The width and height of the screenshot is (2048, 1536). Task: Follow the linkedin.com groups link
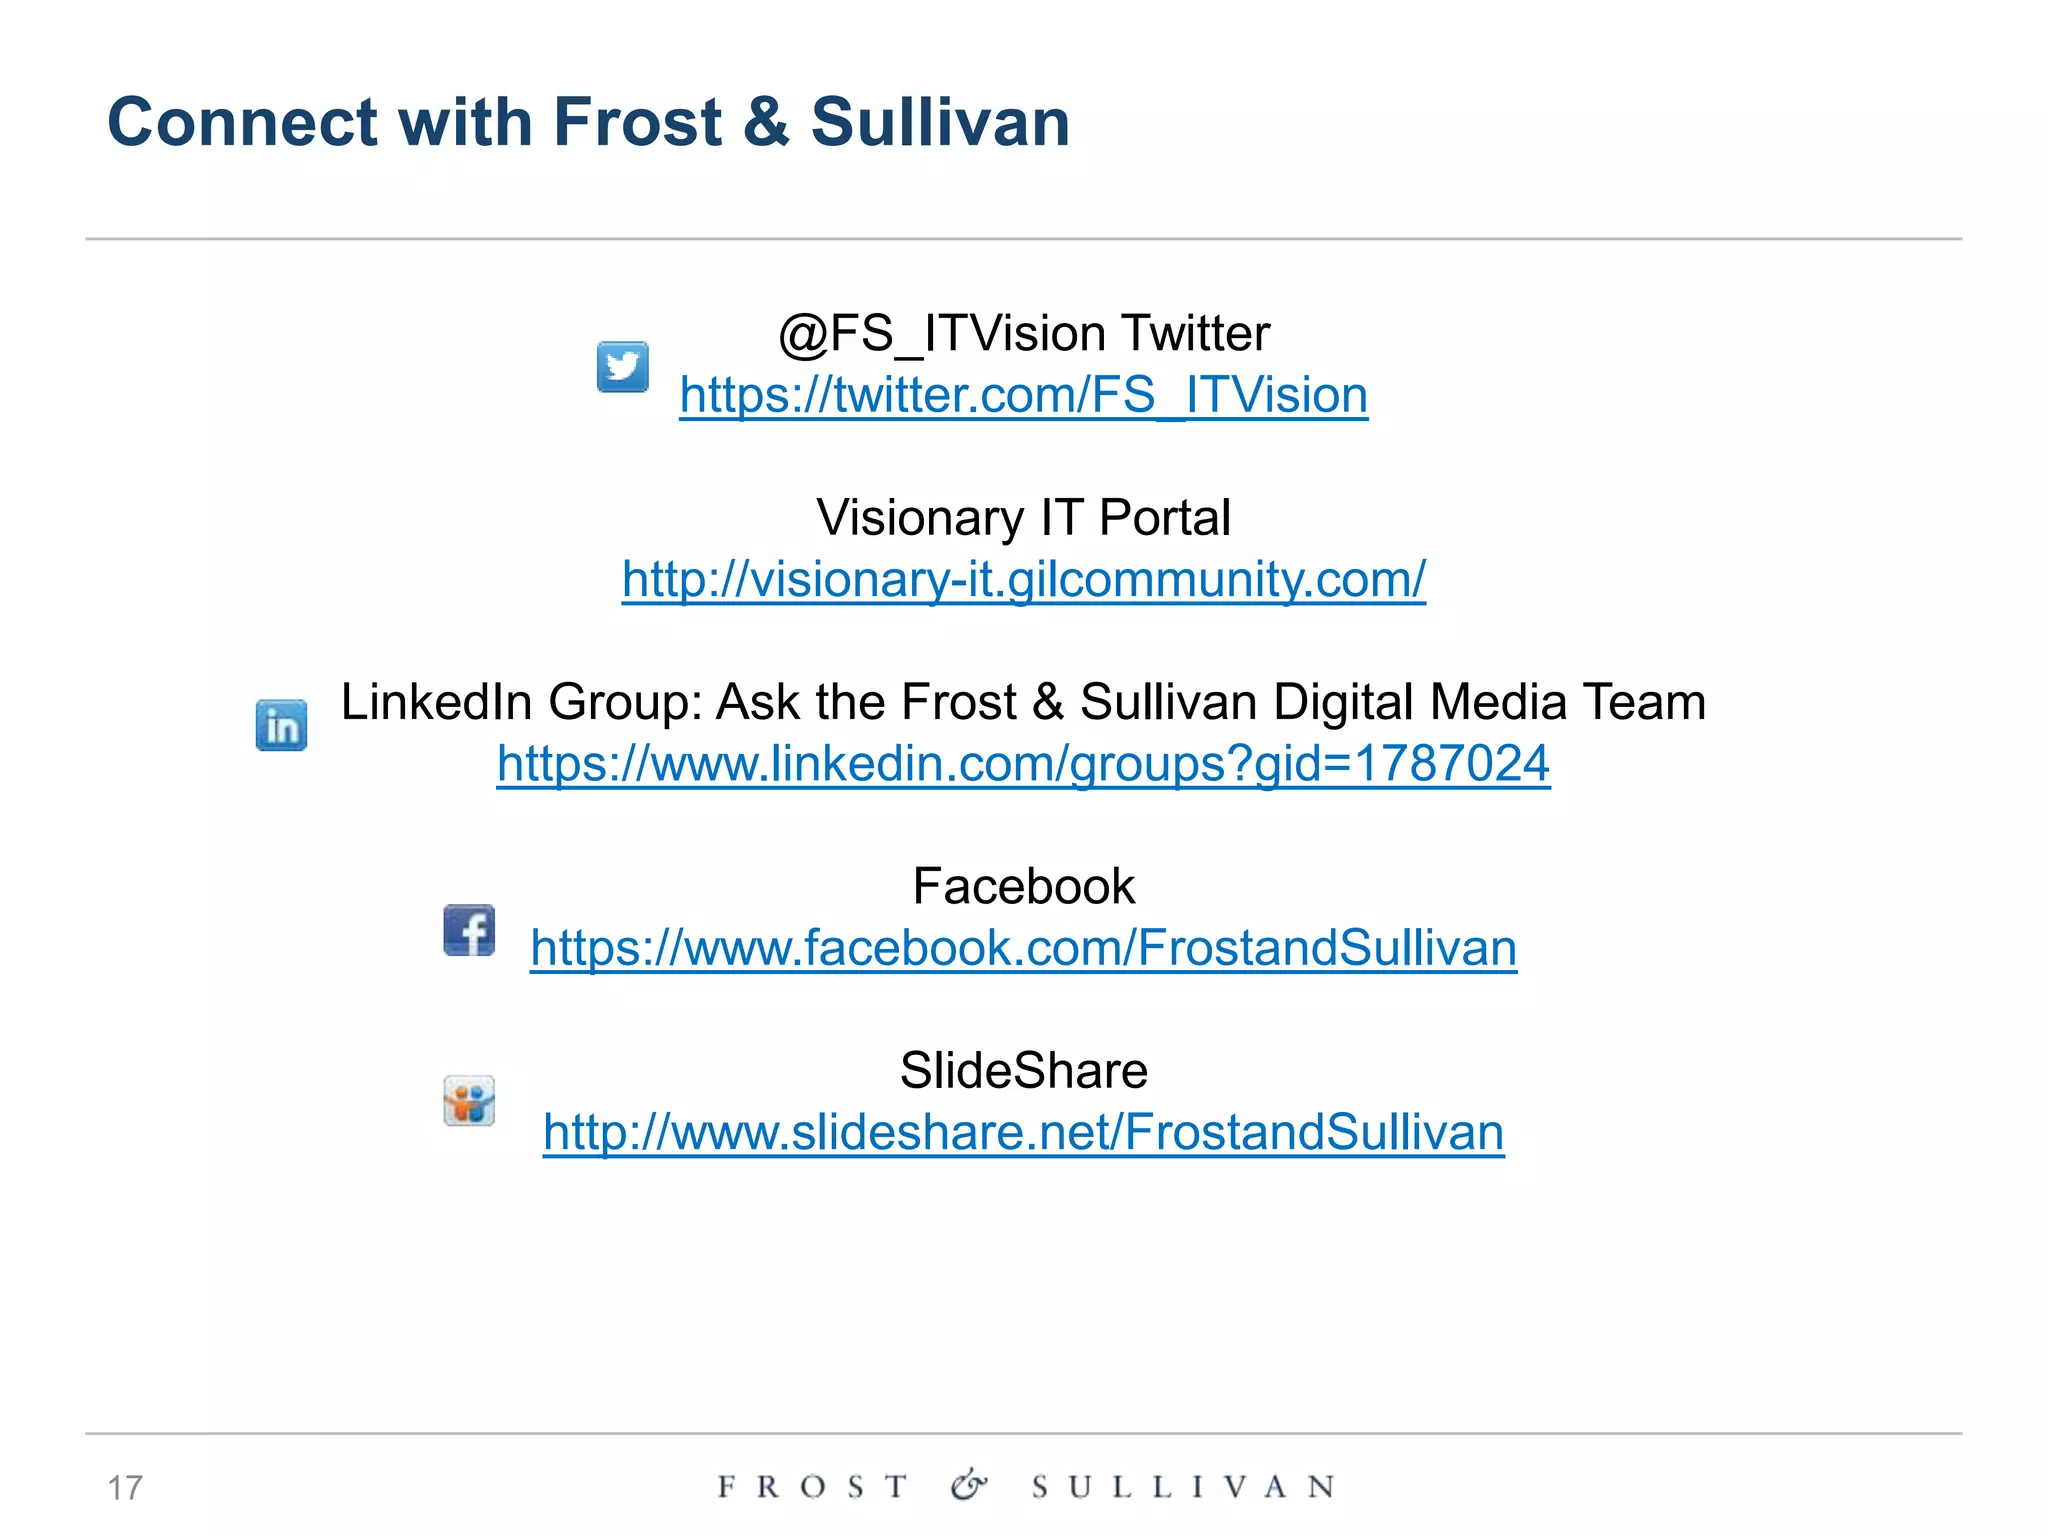1023,764
